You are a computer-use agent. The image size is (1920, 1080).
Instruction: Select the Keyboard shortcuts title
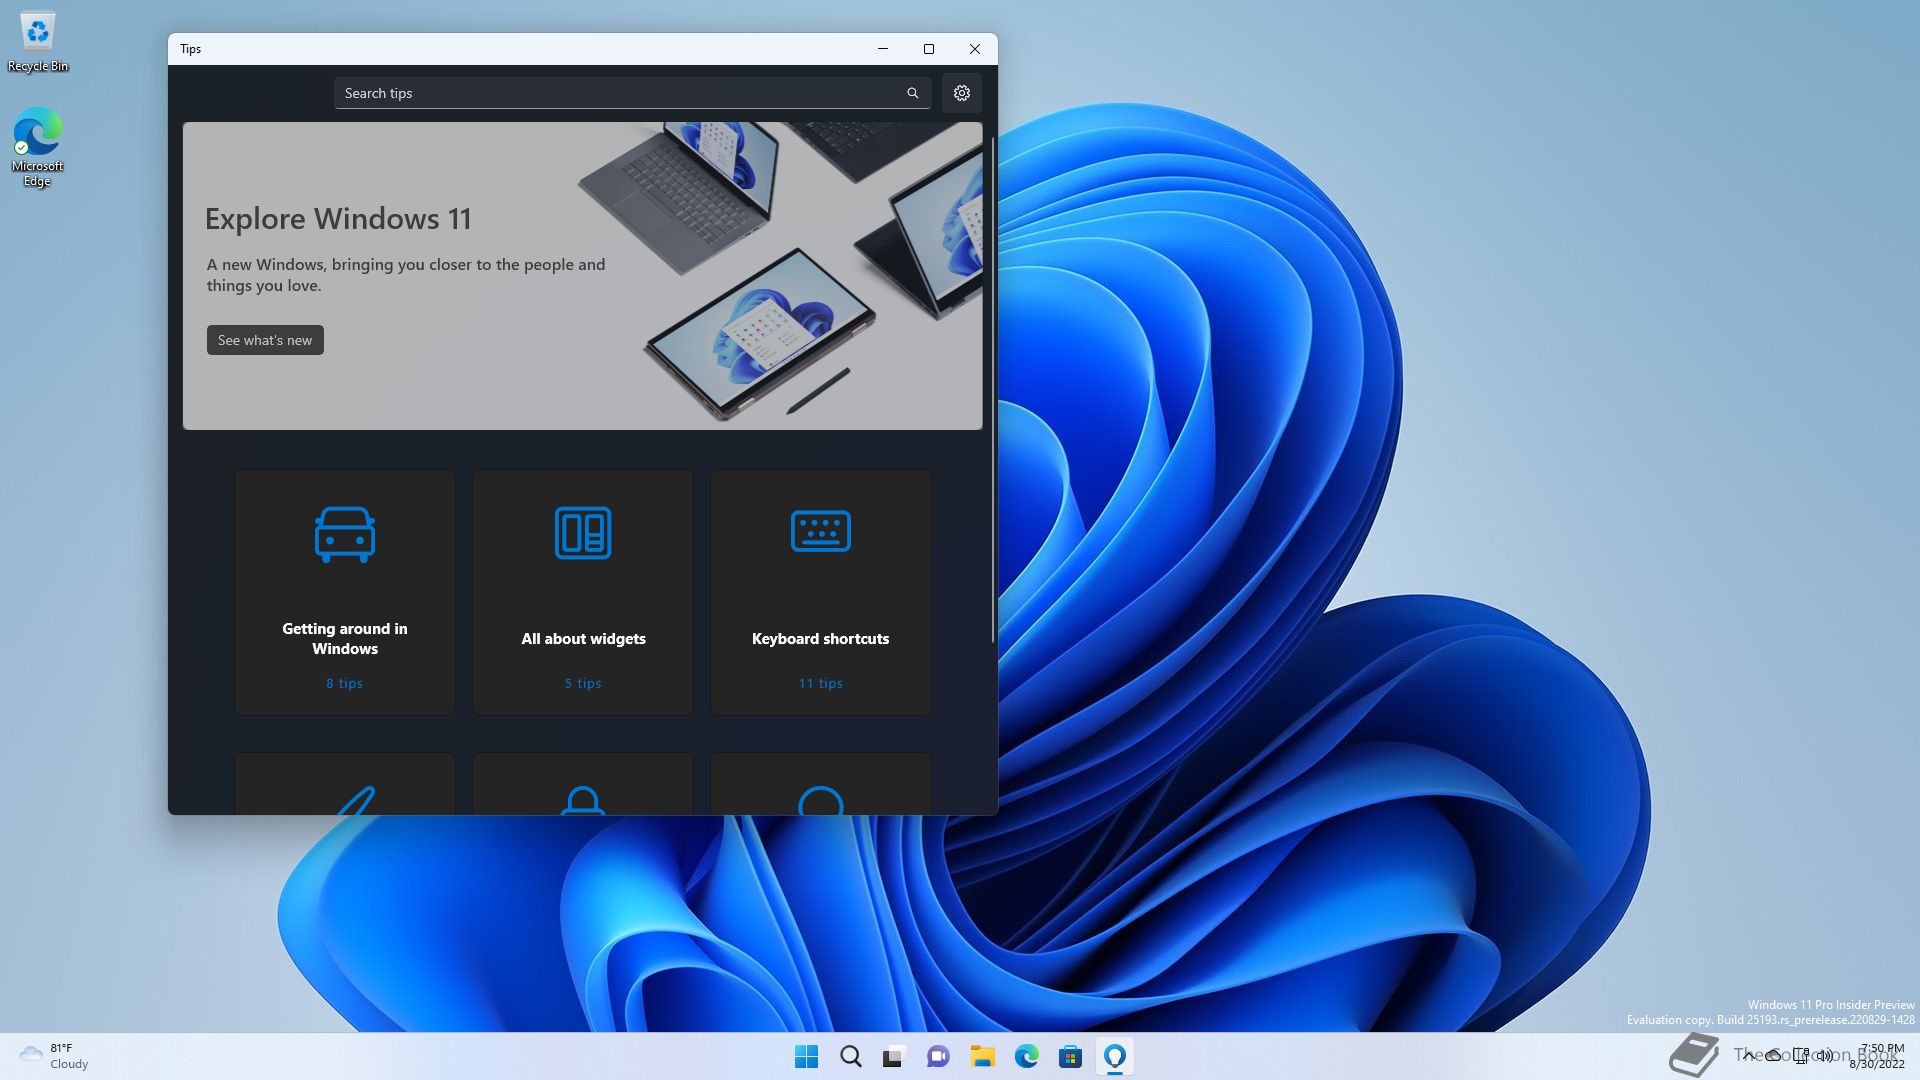[x=820, y=638]
